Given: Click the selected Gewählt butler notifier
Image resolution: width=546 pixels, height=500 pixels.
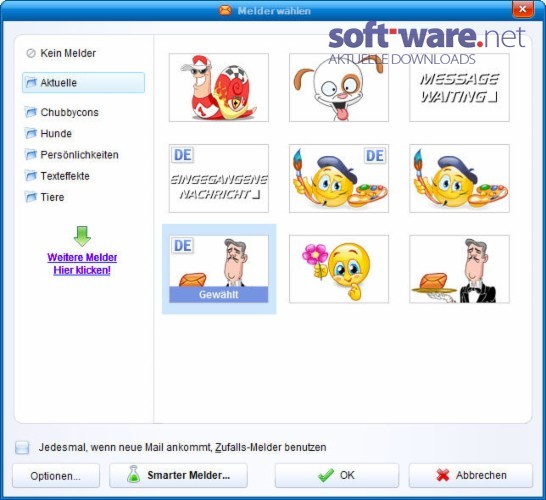Looking at the screenshot, I should tap(219, 269).
